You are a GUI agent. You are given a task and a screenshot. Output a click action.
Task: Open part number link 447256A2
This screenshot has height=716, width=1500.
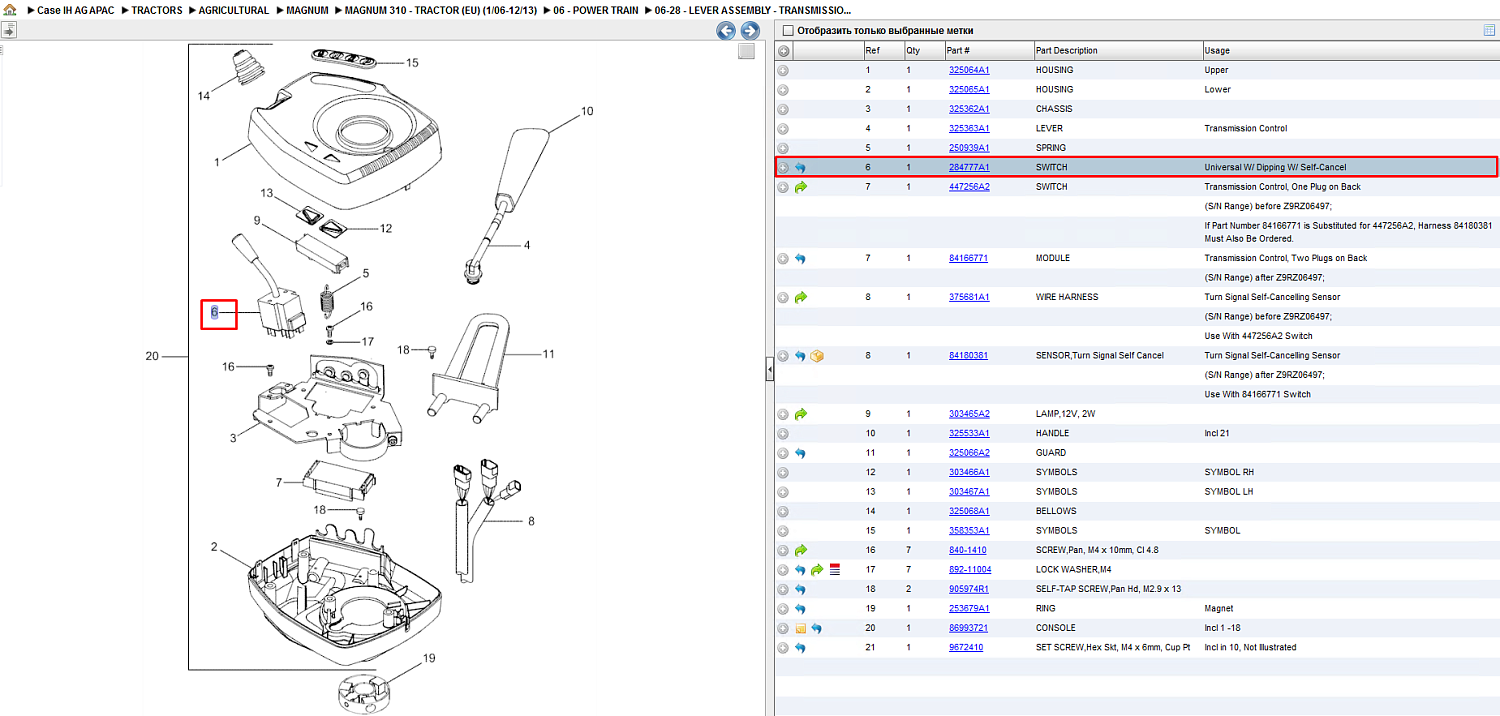[969, 187]
